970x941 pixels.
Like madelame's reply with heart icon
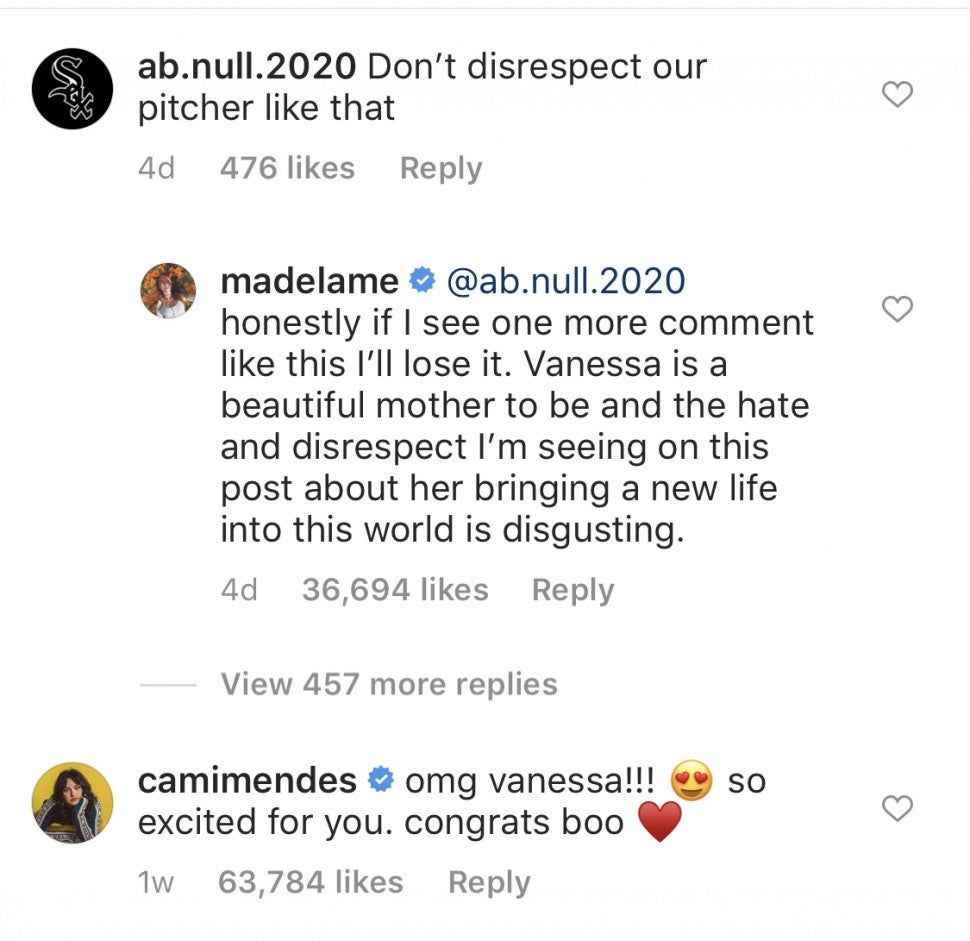tap(898, 310)
